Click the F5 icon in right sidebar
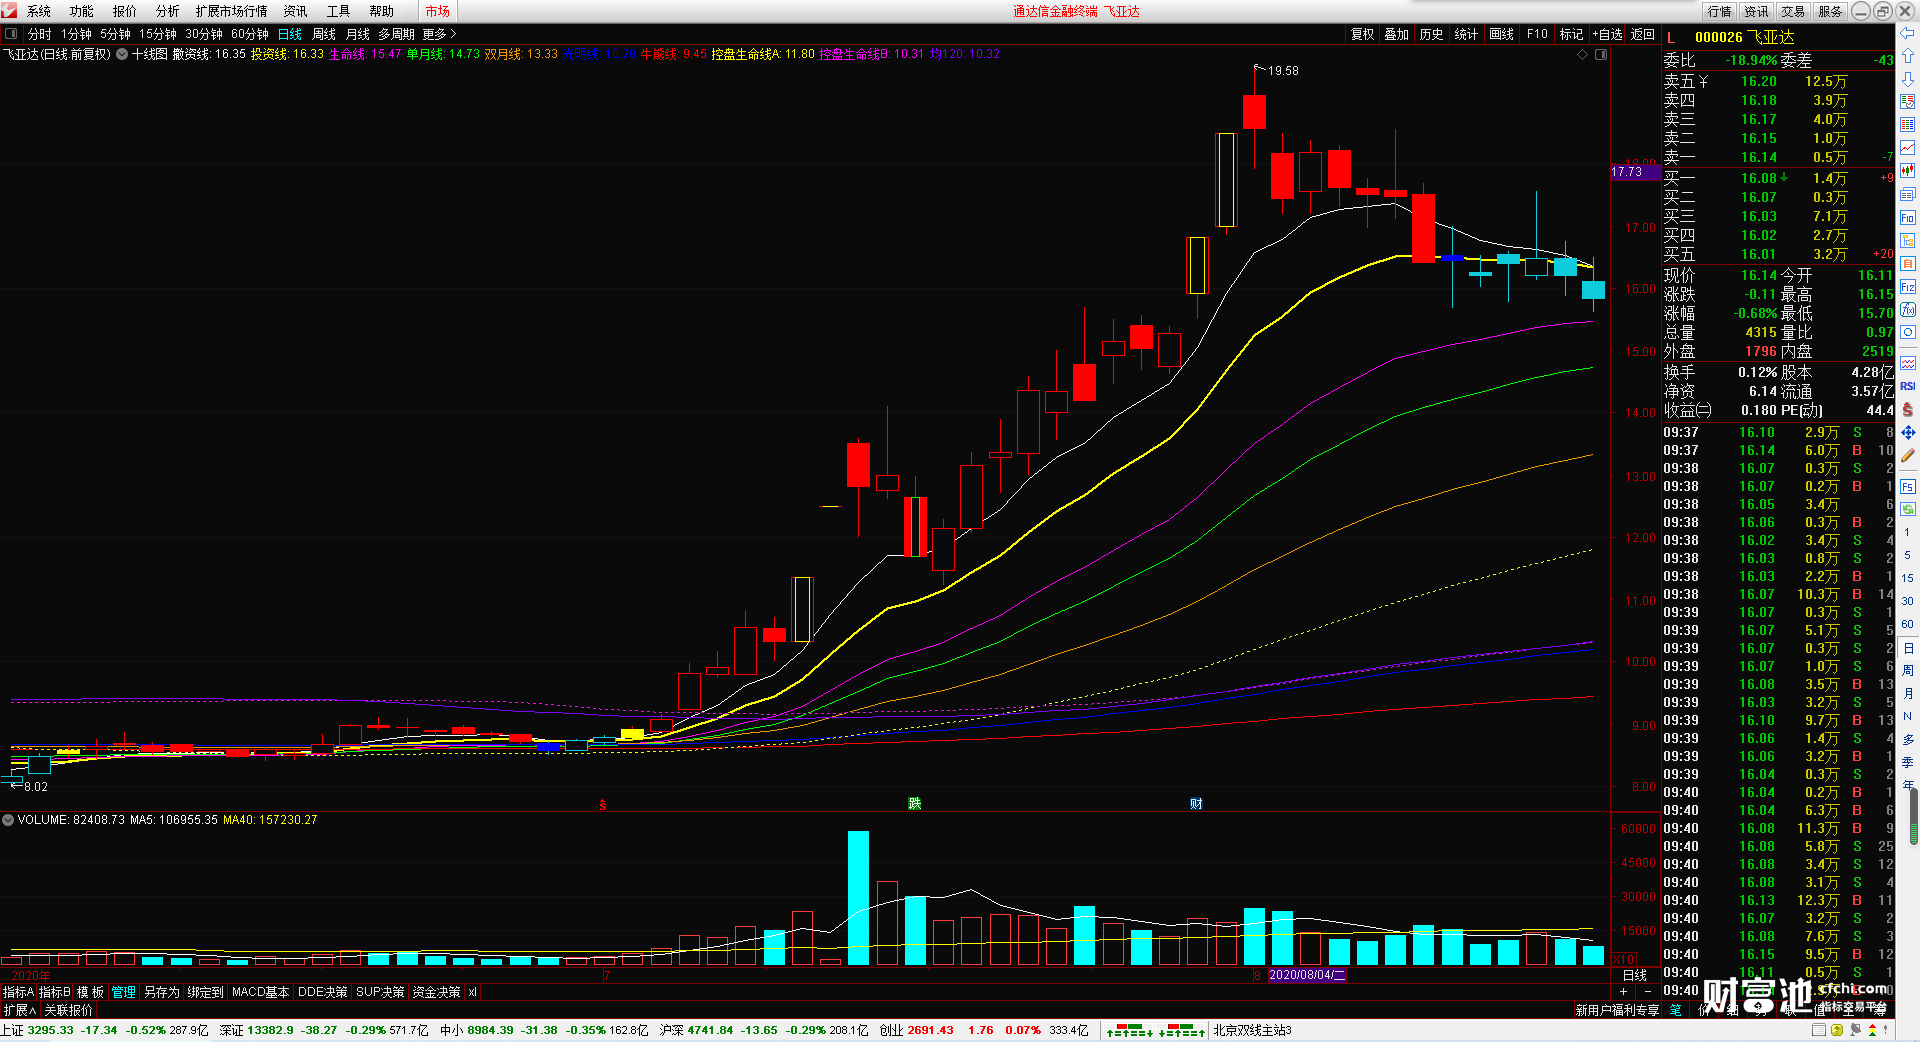The image size is (1920, 1042). click(1907, 487)
